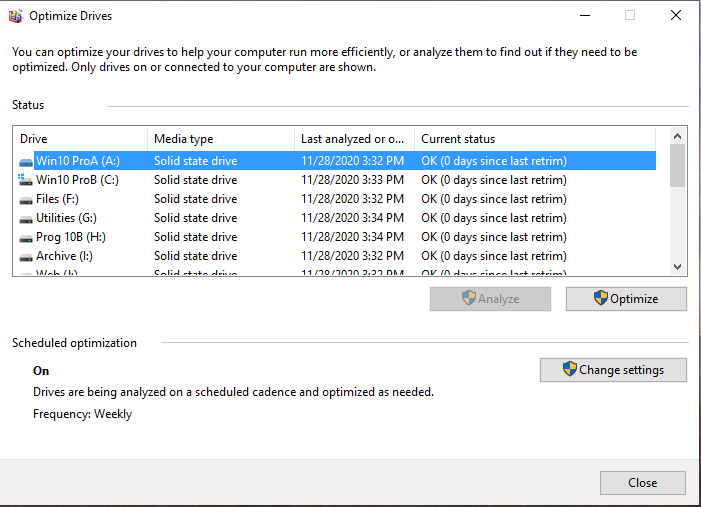Click the Utilities (G:) drive icon
The height and width of the screenshot is (507, 701).
coord(26,218)
